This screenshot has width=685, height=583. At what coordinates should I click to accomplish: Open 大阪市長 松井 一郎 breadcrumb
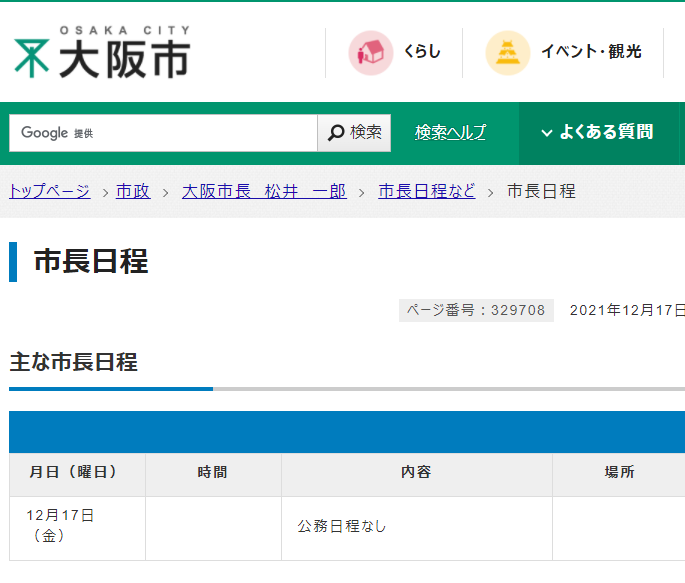click(x=264, y=191)
